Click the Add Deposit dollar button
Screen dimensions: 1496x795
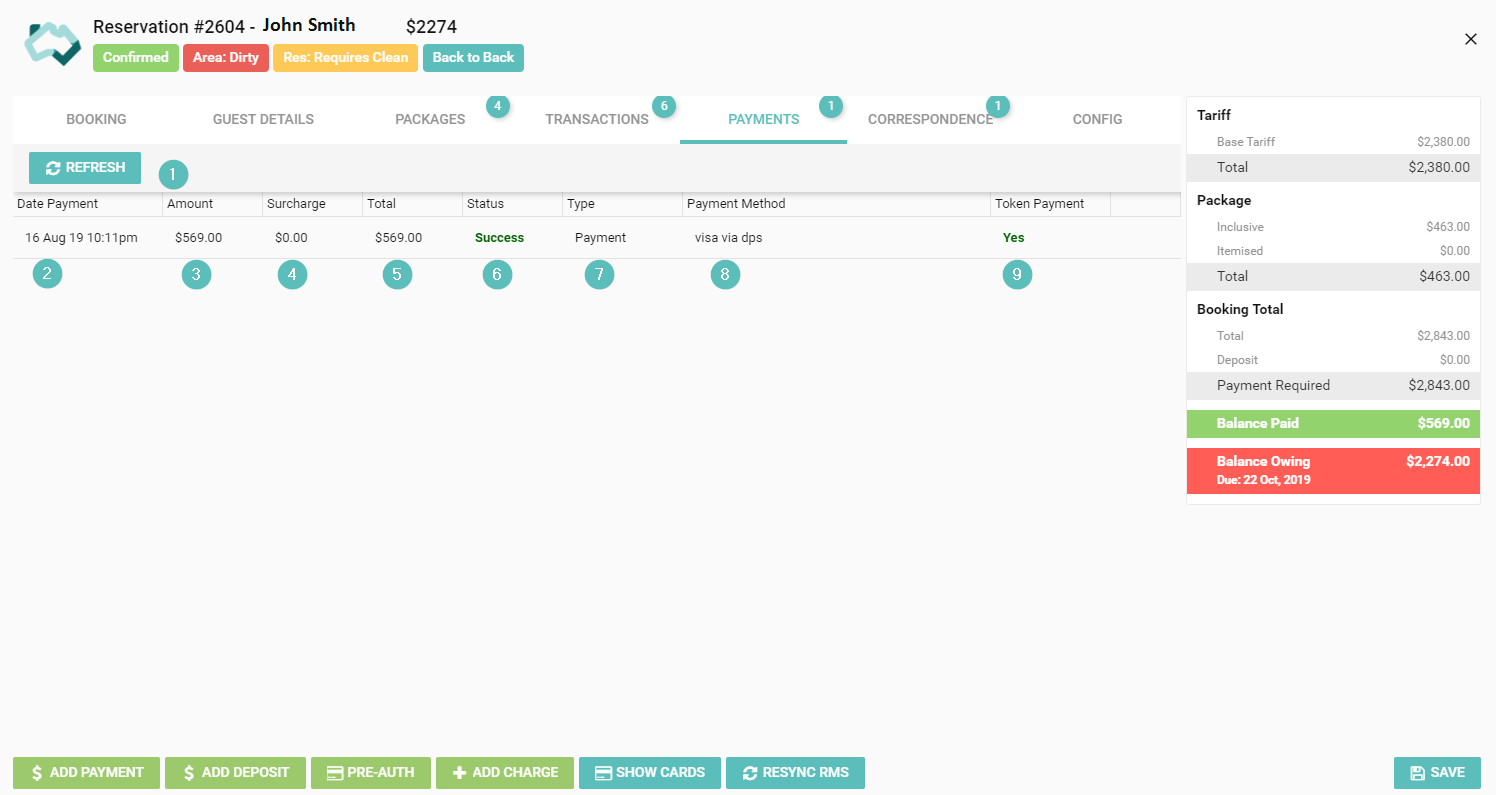pyautogui.click(x=234, y=773)
